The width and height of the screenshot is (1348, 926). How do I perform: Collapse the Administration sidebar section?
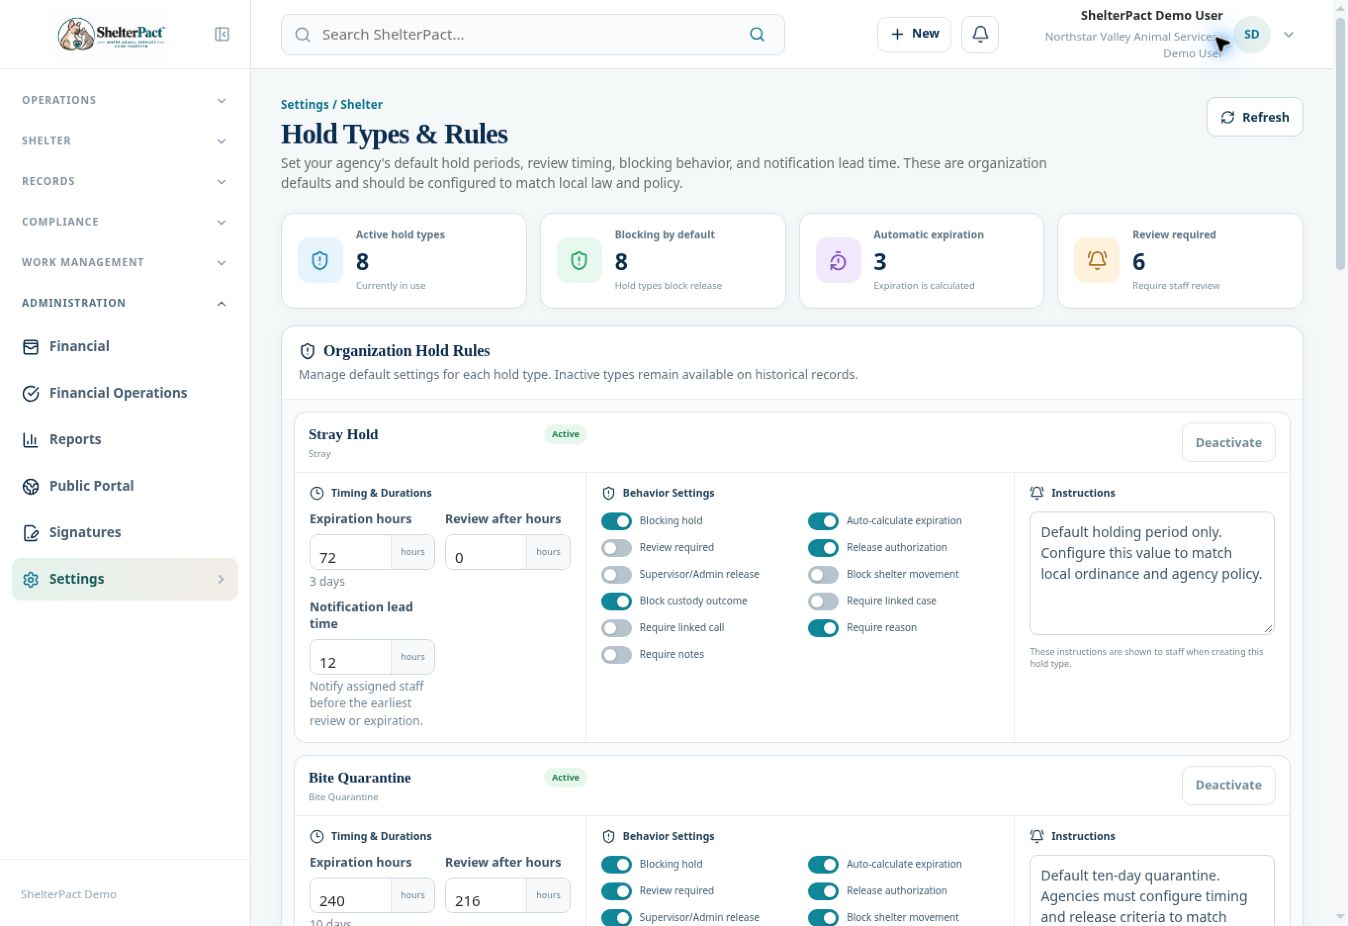(125, 303)
